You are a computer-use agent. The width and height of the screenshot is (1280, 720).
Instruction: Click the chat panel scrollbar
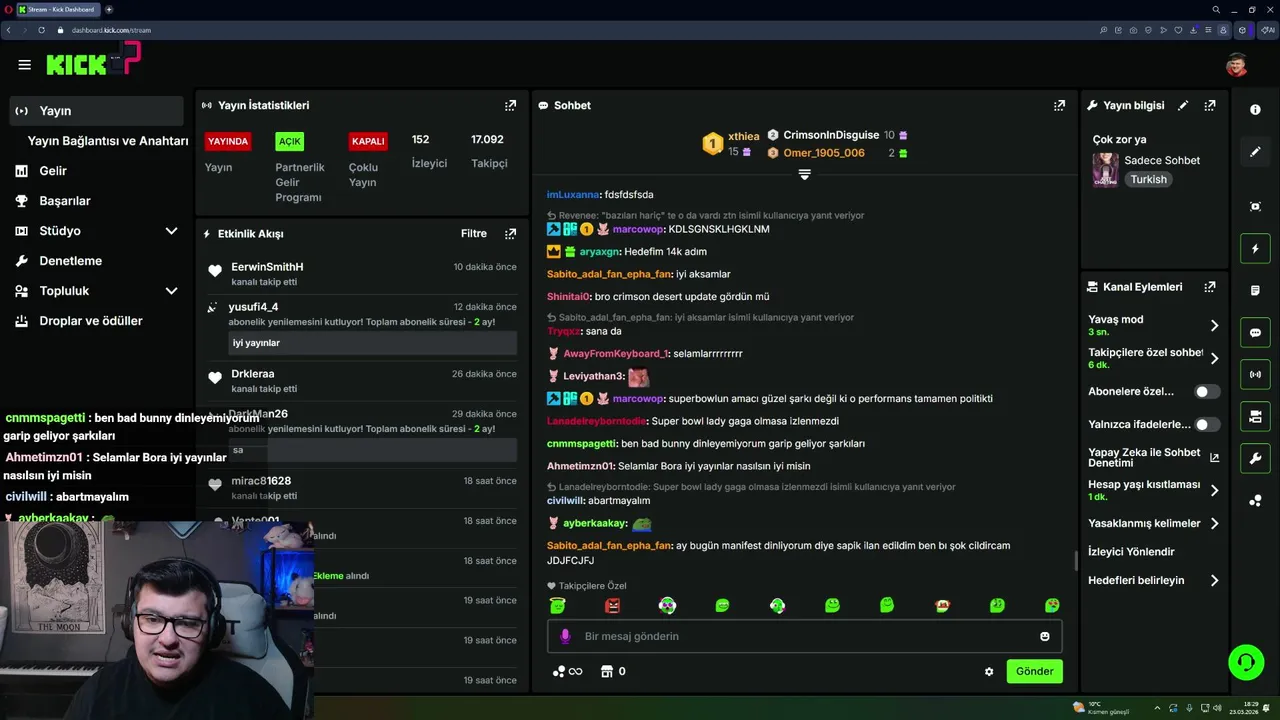pos(1076,560)
